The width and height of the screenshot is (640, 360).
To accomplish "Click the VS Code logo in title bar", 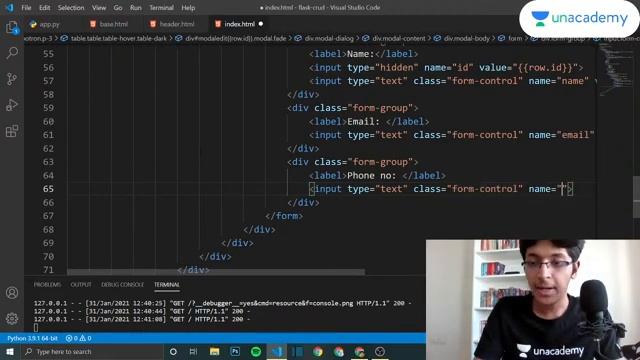I will 9,7.
